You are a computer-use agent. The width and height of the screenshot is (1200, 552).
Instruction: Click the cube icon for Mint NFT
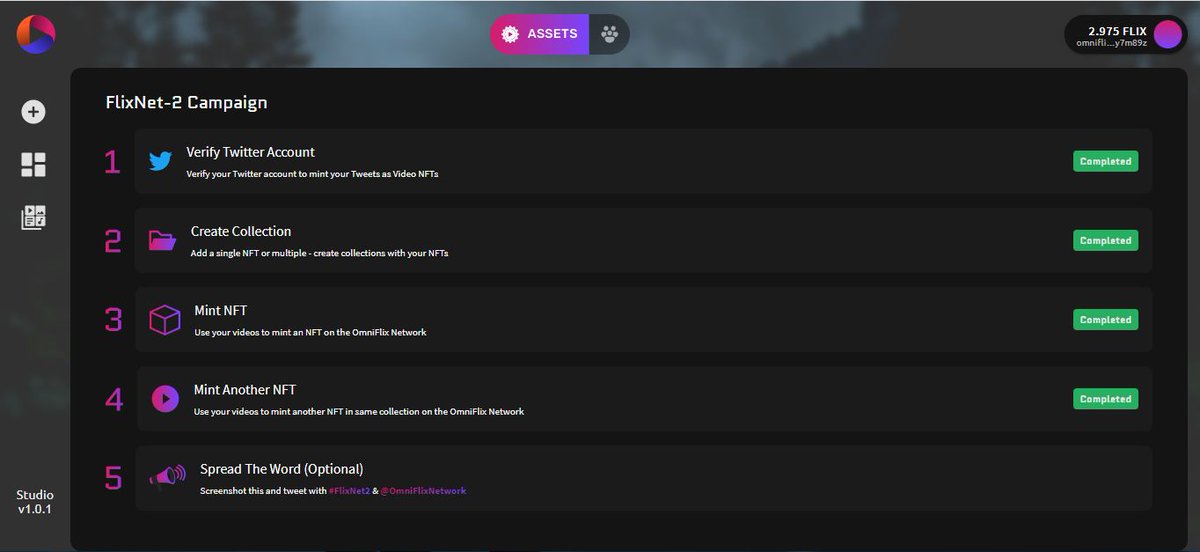[164, 320]
